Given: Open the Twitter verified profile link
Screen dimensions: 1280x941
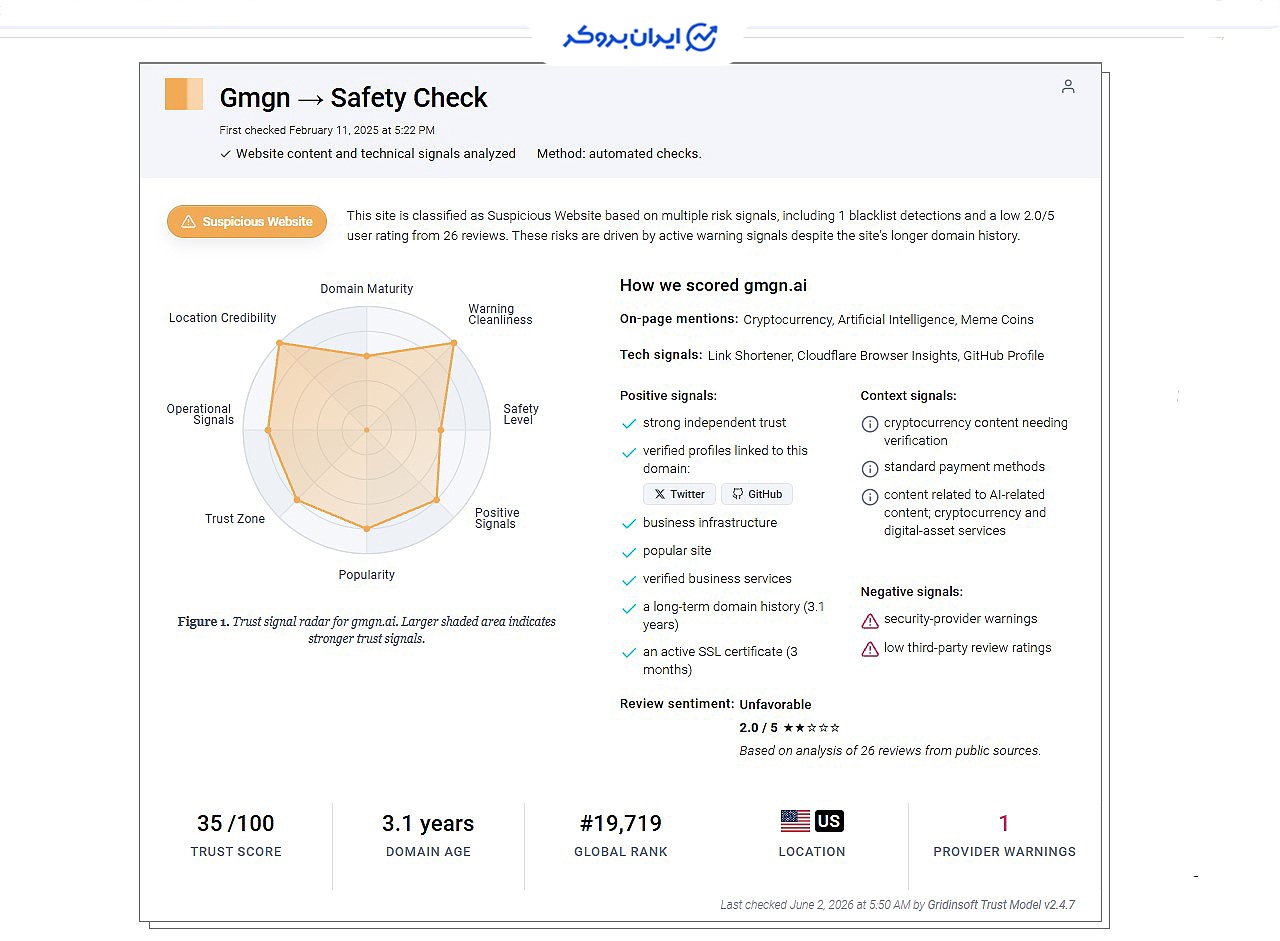Looking at the screenshot, I should [x=679, y=494].
